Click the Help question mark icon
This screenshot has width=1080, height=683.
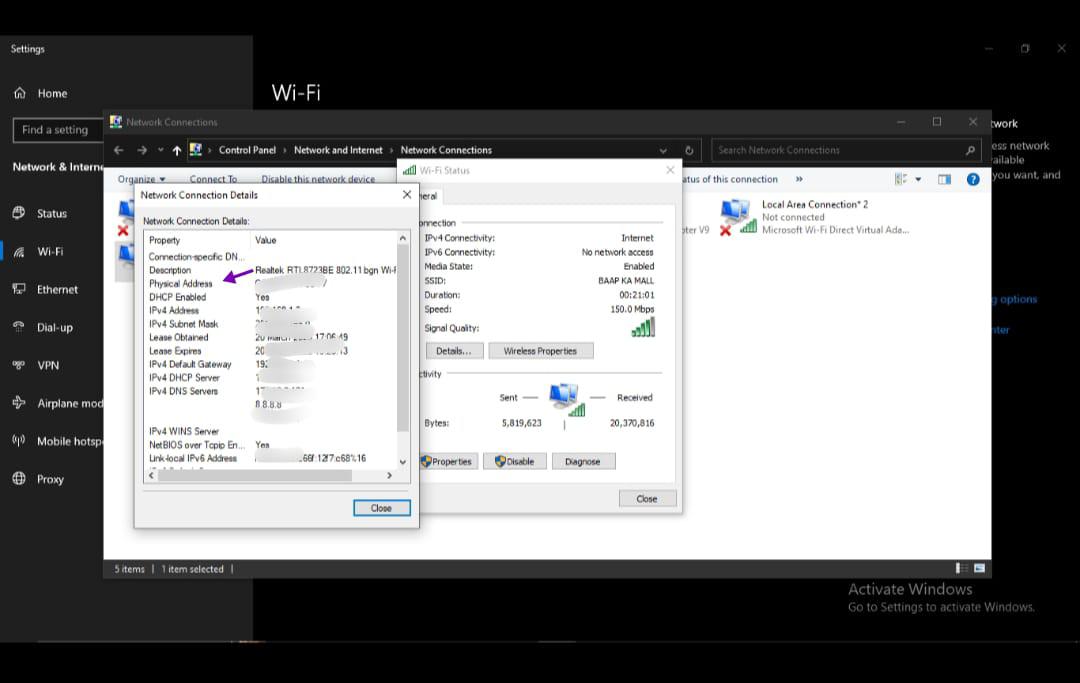[972, 179]
